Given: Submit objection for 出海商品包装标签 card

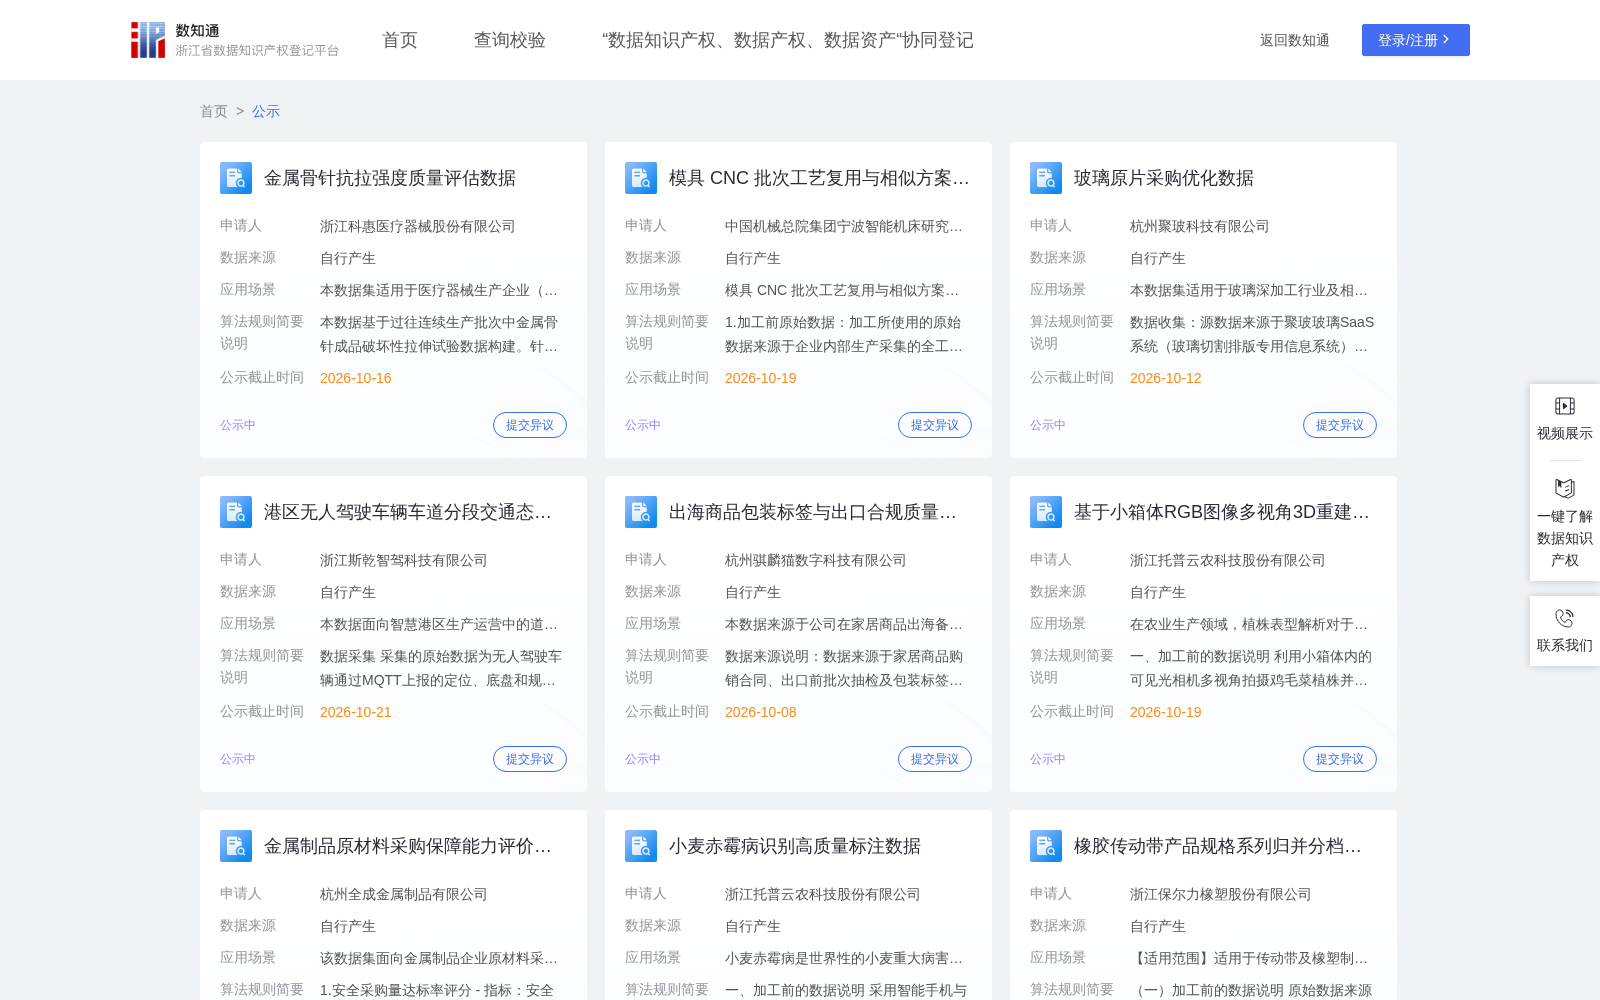Looking at the screenshot, I should [935, 759].
